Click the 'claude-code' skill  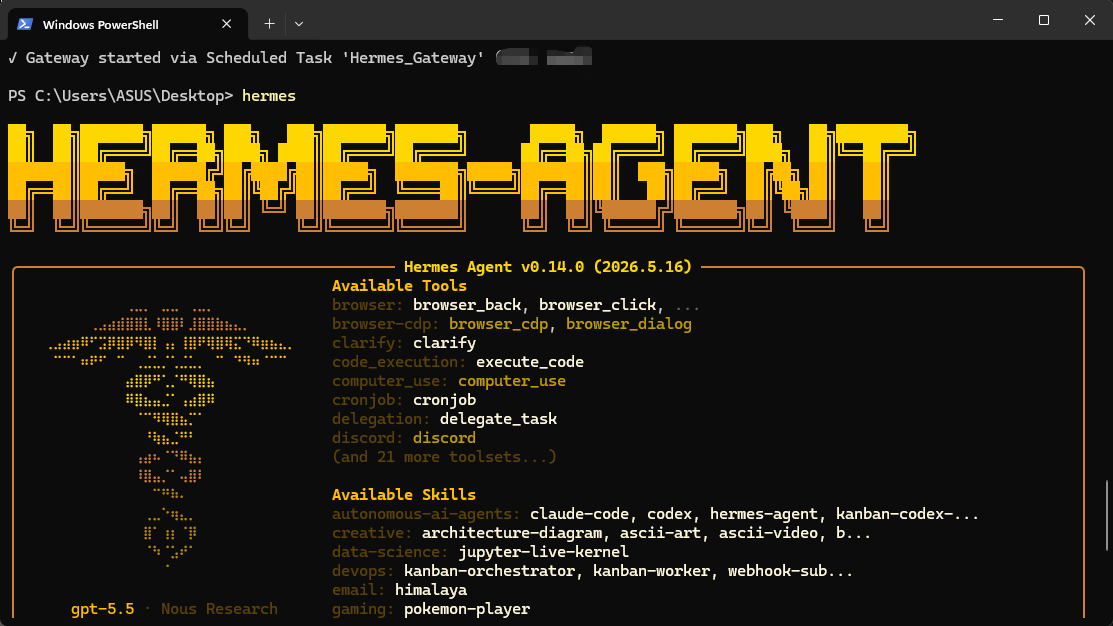579,514
